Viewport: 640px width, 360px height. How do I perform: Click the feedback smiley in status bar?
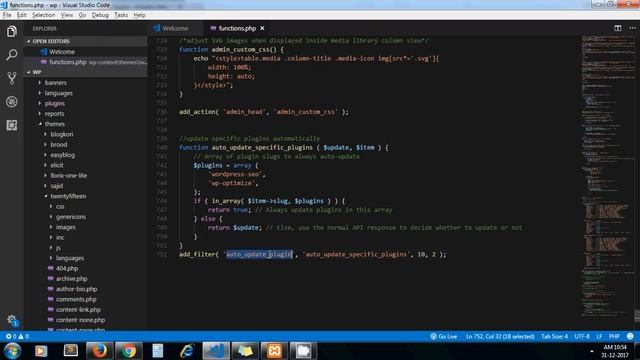(630, 336)
